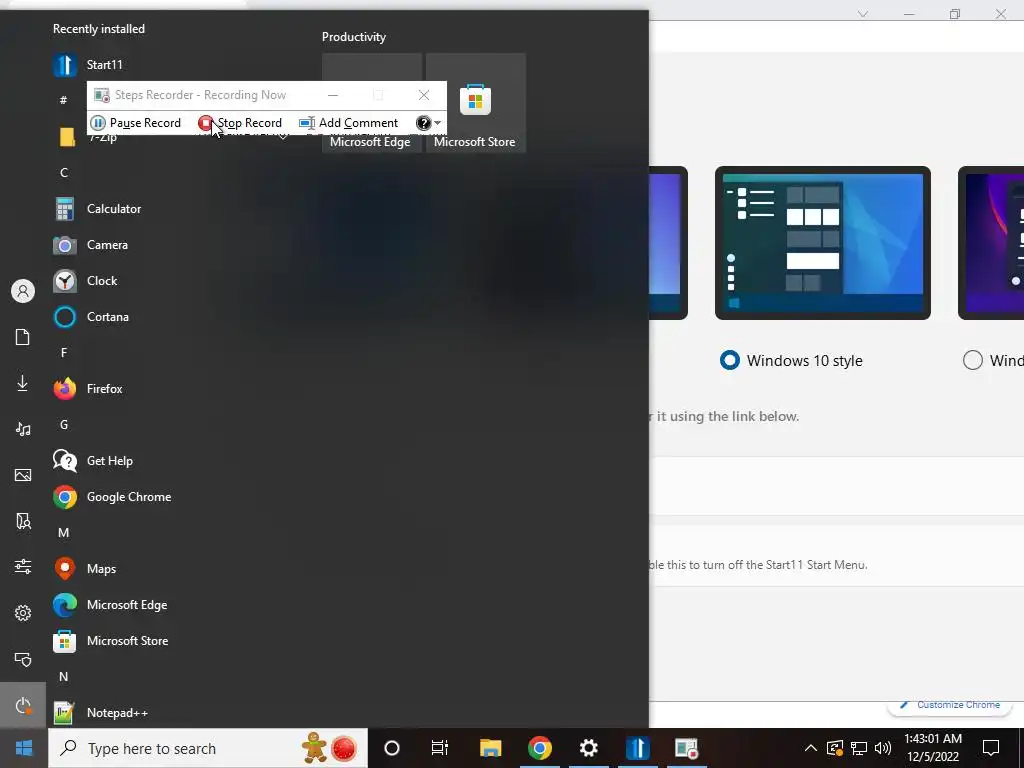Screen dimensions: 1024x768
Task: Click Customize Chrome button
Action: [x=950, y=705]
